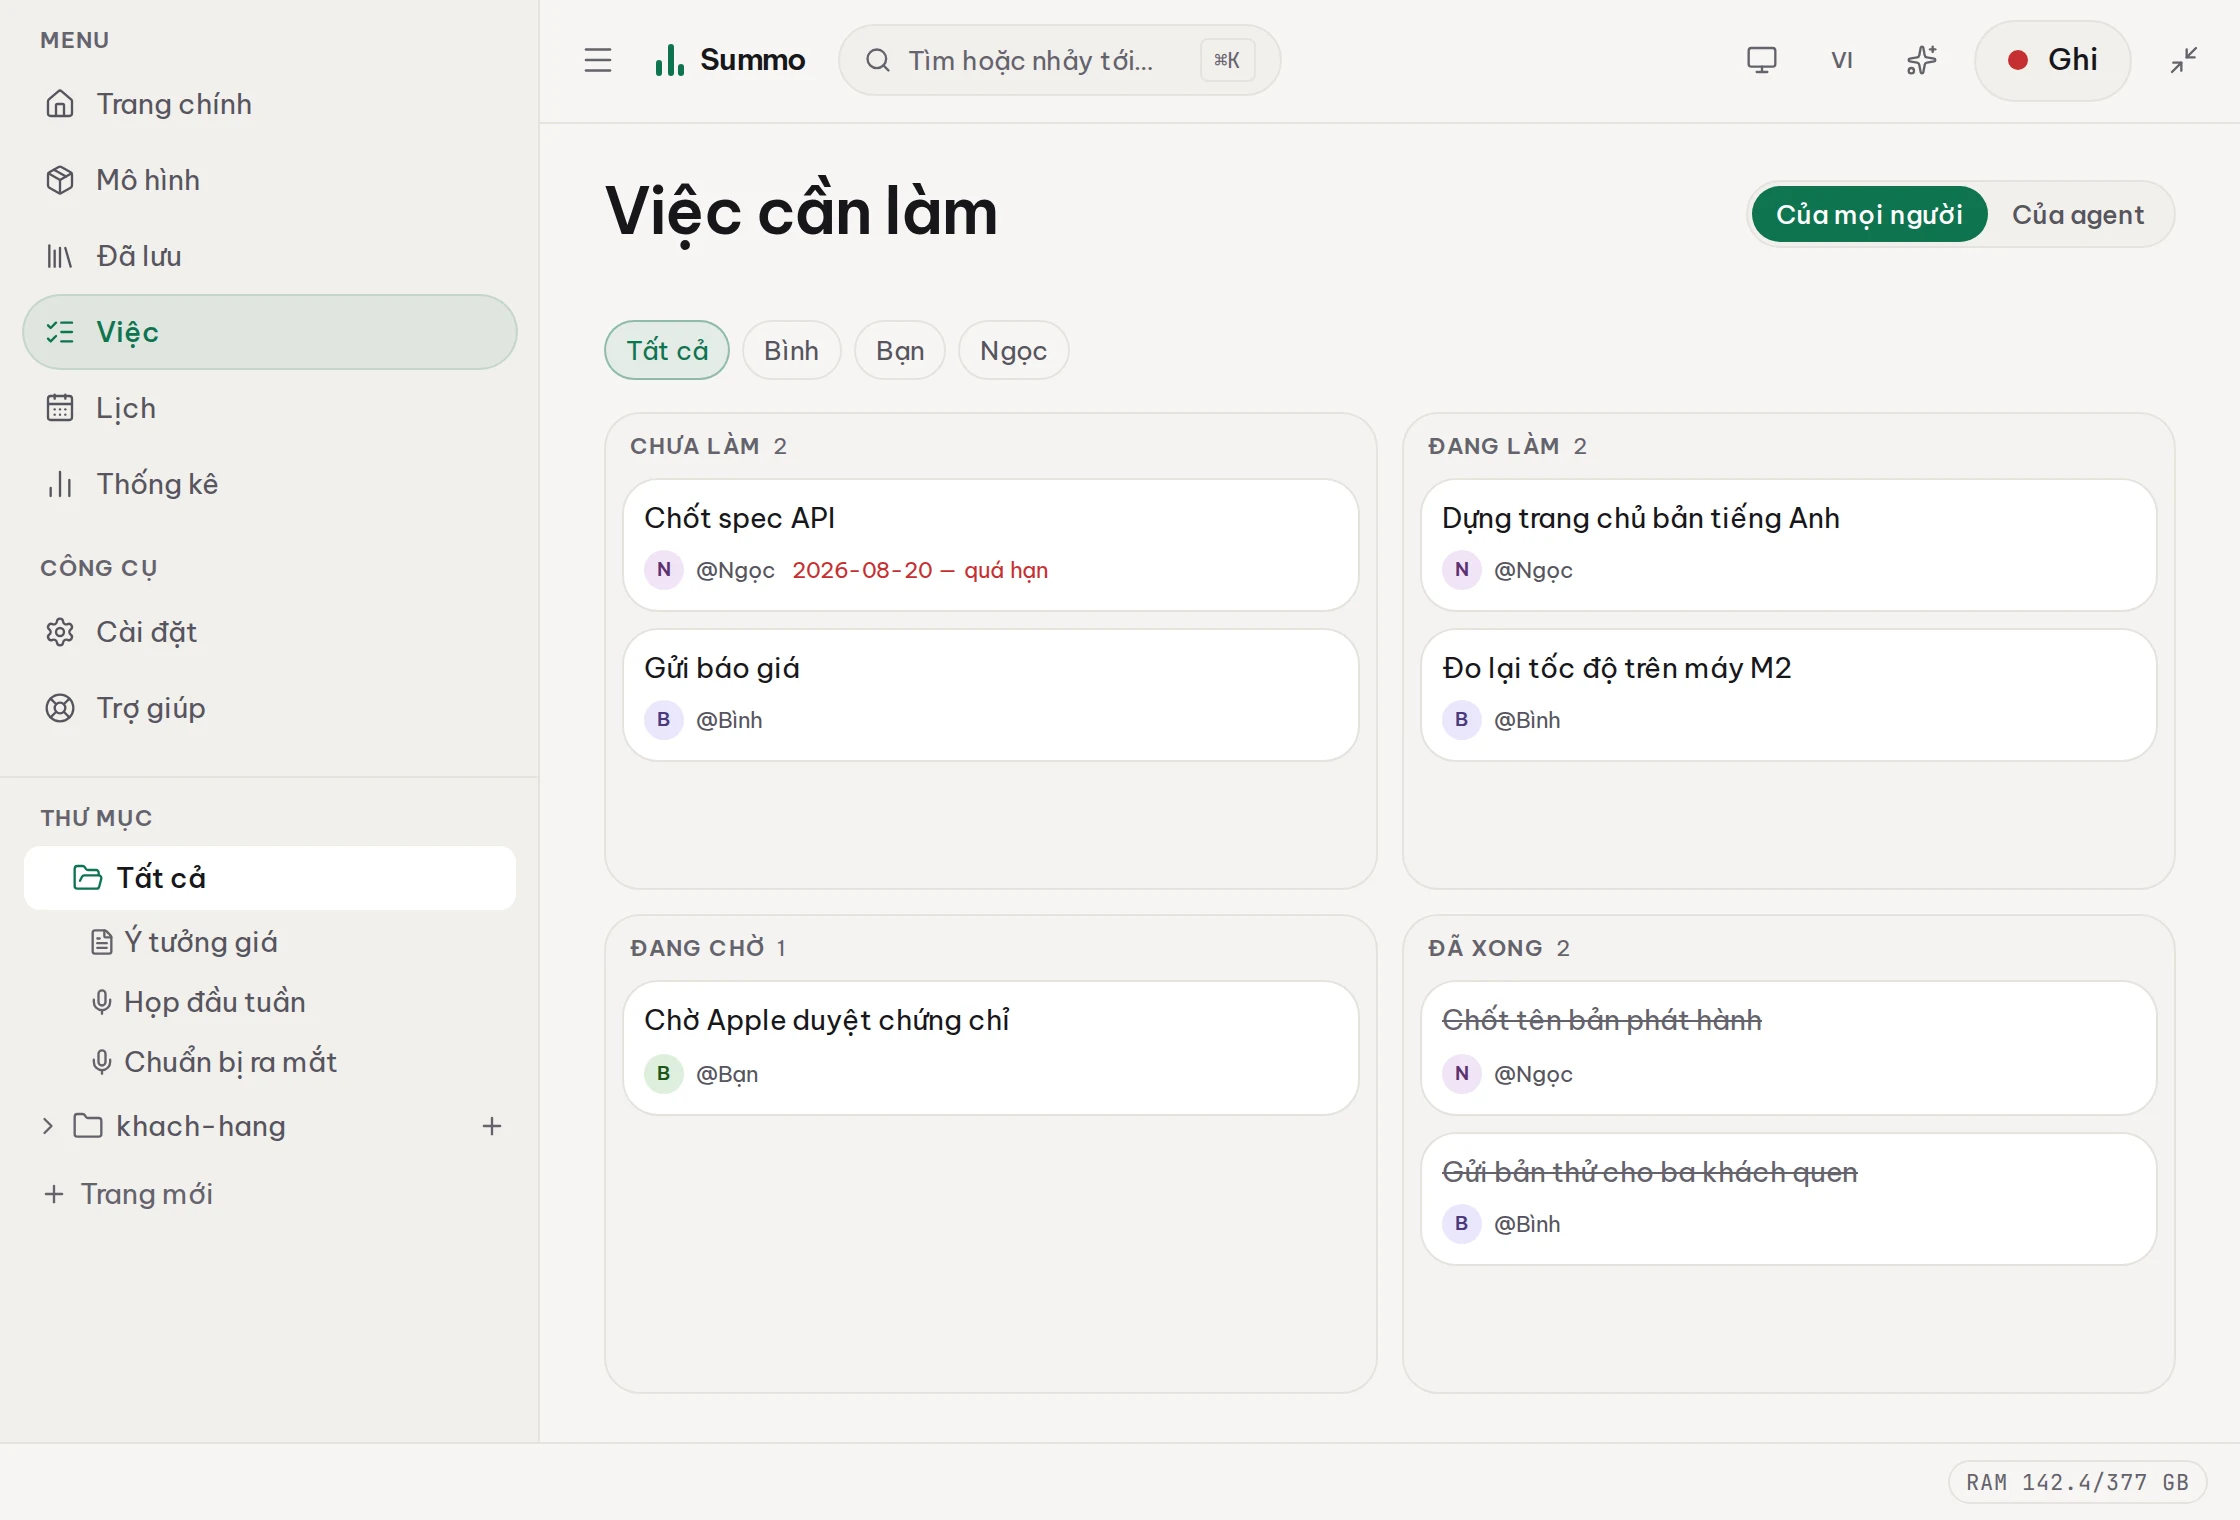The height and width of the screenshot is (1520, 2240).
Task: Open completed task Chốt tên bản phát hành
Action: (x=1788, y=1048)
